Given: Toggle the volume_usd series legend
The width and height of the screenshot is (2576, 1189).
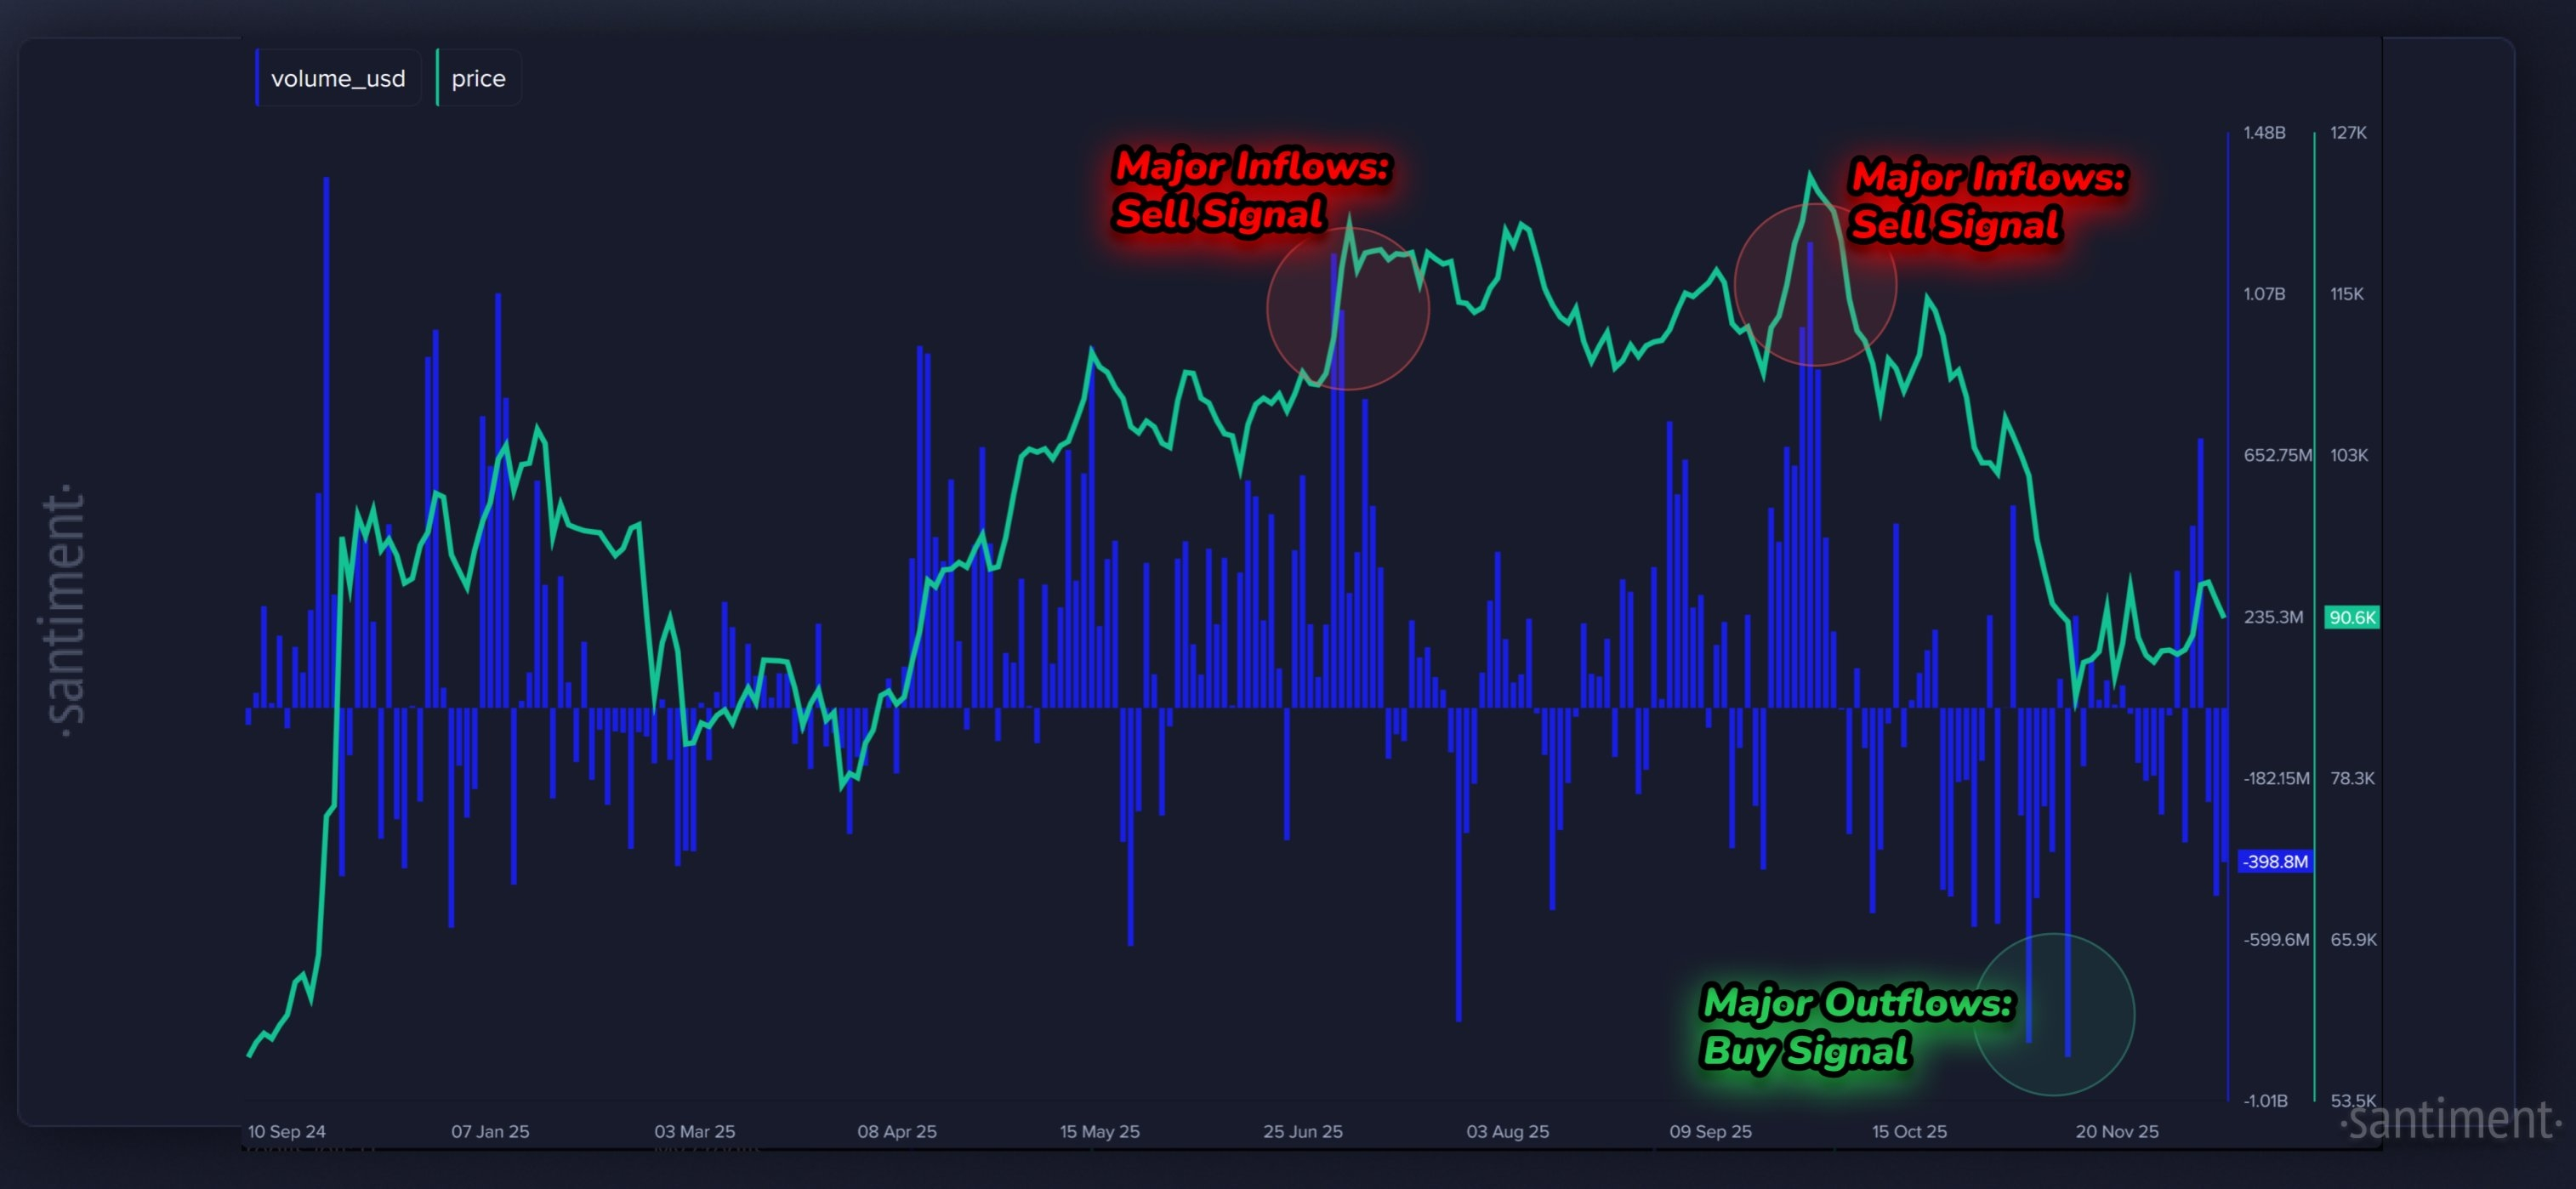Looking at the screenshot, I should (x=338, y=78).
